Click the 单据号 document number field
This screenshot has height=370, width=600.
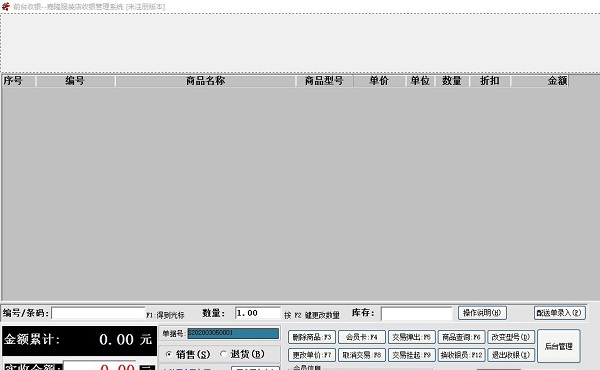233,333
